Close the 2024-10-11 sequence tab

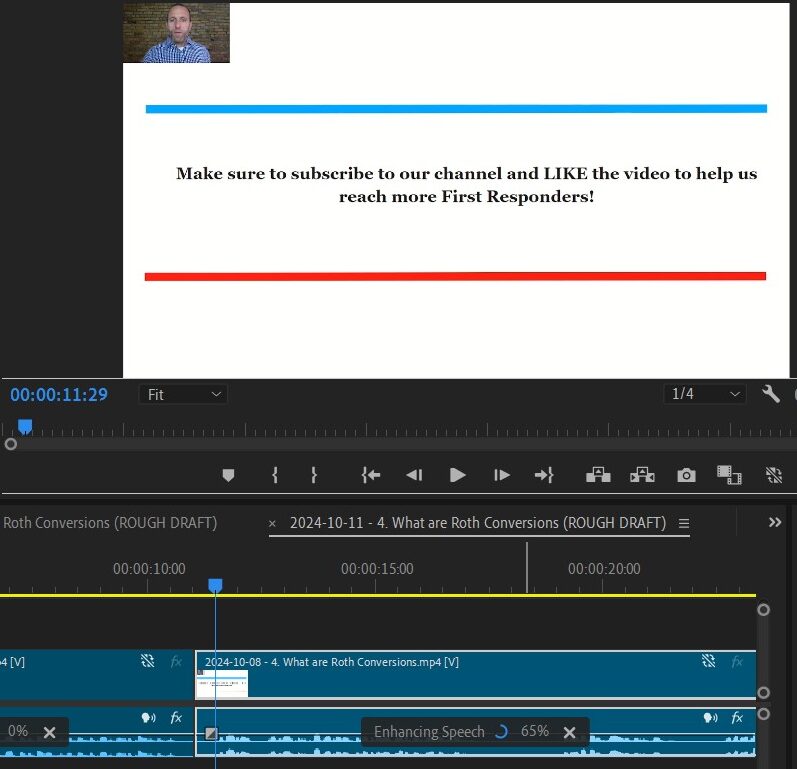[x=272, y=523]
